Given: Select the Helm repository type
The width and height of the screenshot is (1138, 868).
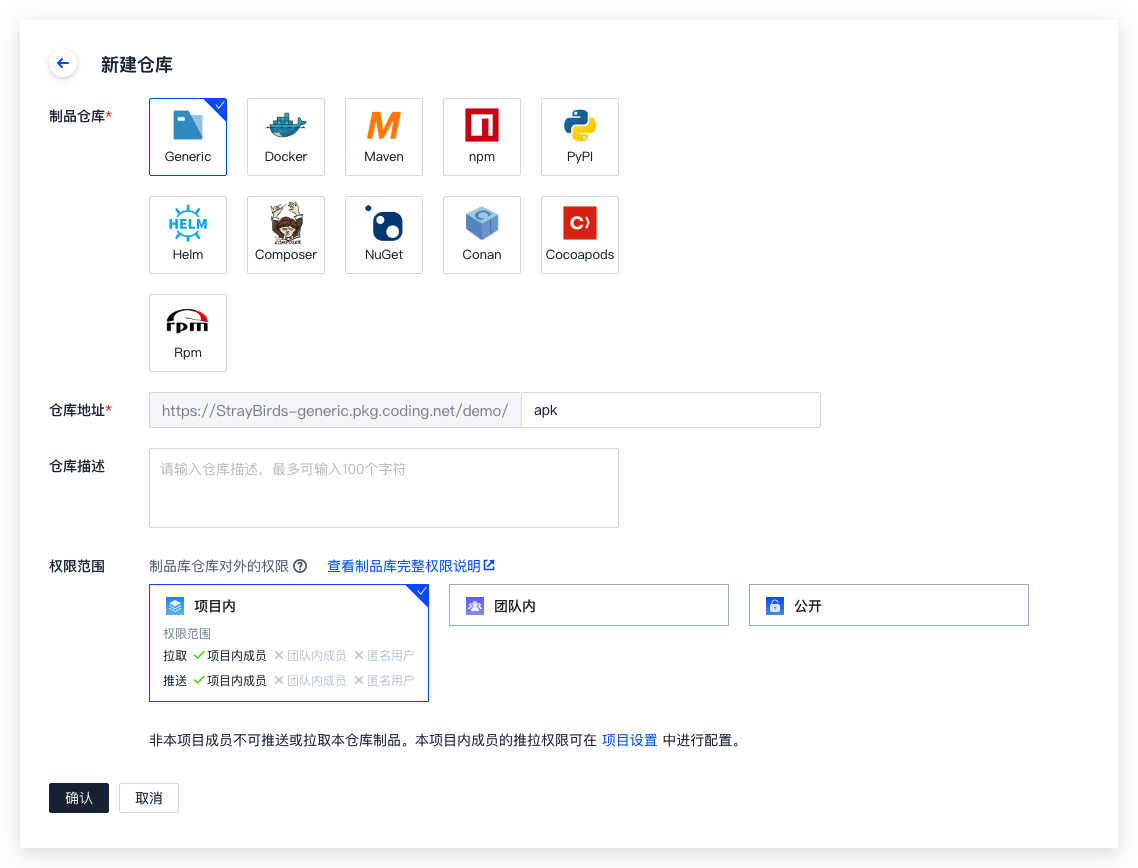Looking at the screenshot, I should tap(188, 235).
